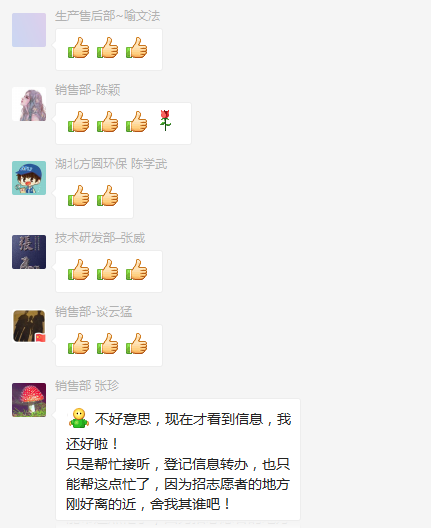Click the second thumbs-up emoji from 陈学武
This screenshot has height=528, width=431.
coord(107,195)
